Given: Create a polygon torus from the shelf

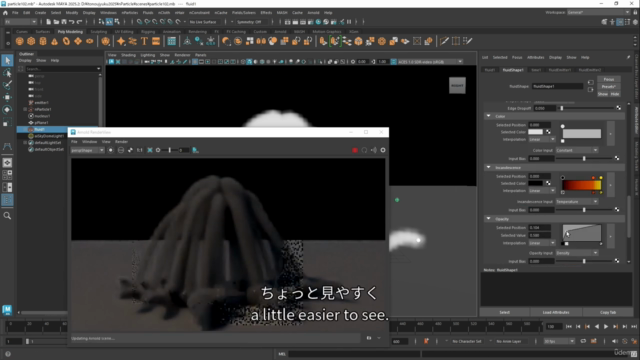Looking at the screenshot, I should point(66,41).
